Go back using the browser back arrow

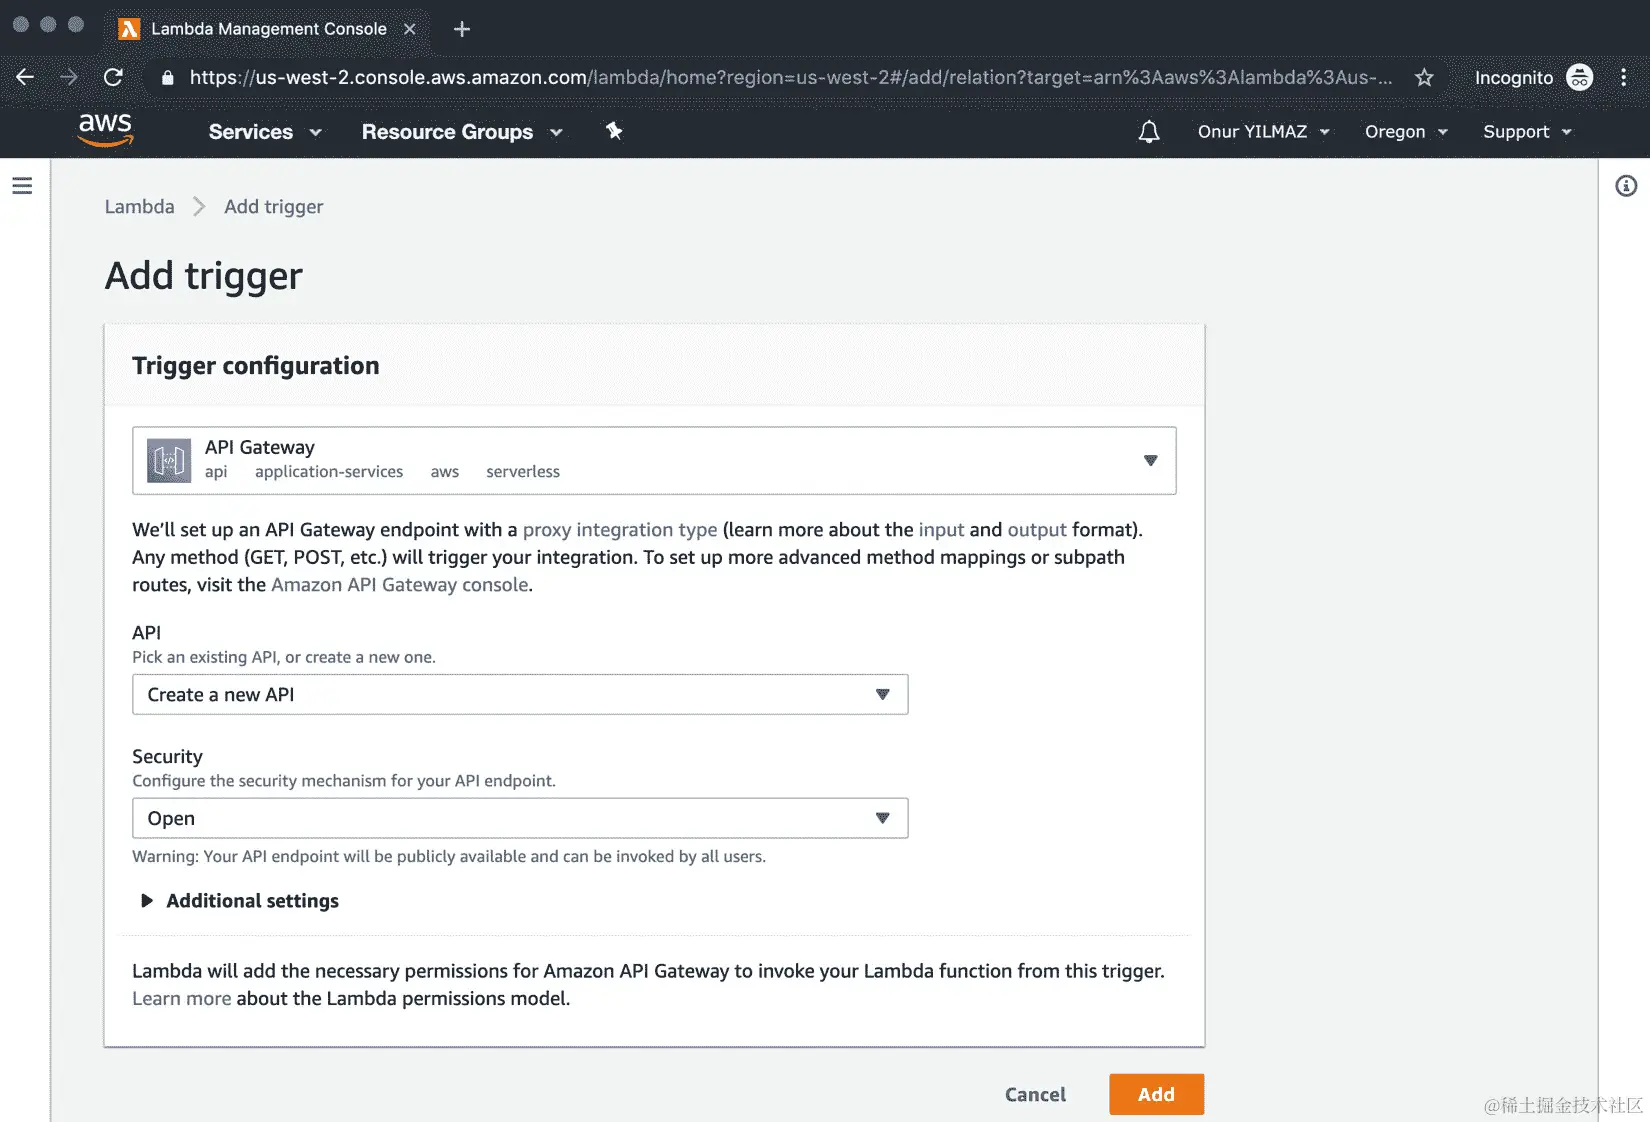tap(24, 77)
